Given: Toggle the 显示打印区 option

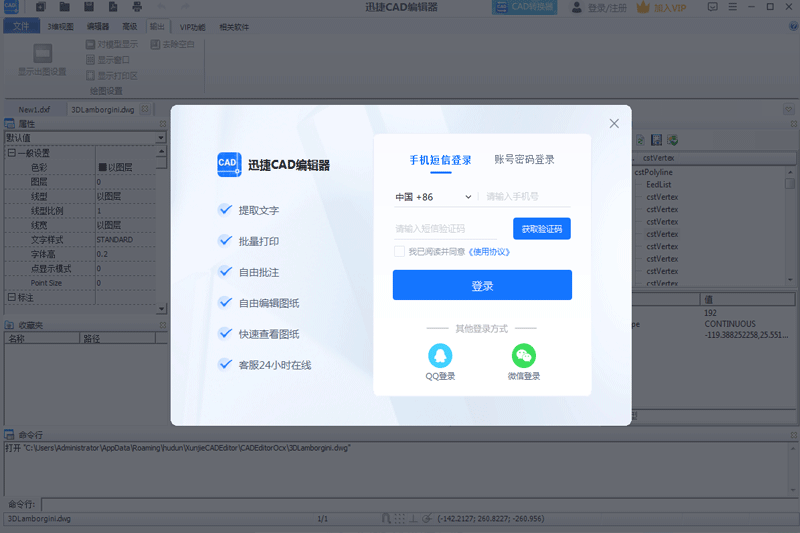Looking at the screenshot, I should (x=112, y=75).
